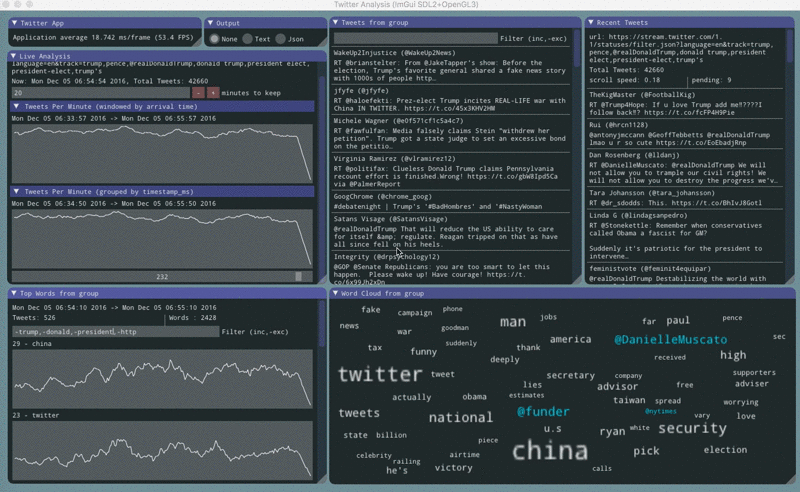
Task: Click the GoogChrome (@chrome_goog) tweet author
Action: [383, 196]
